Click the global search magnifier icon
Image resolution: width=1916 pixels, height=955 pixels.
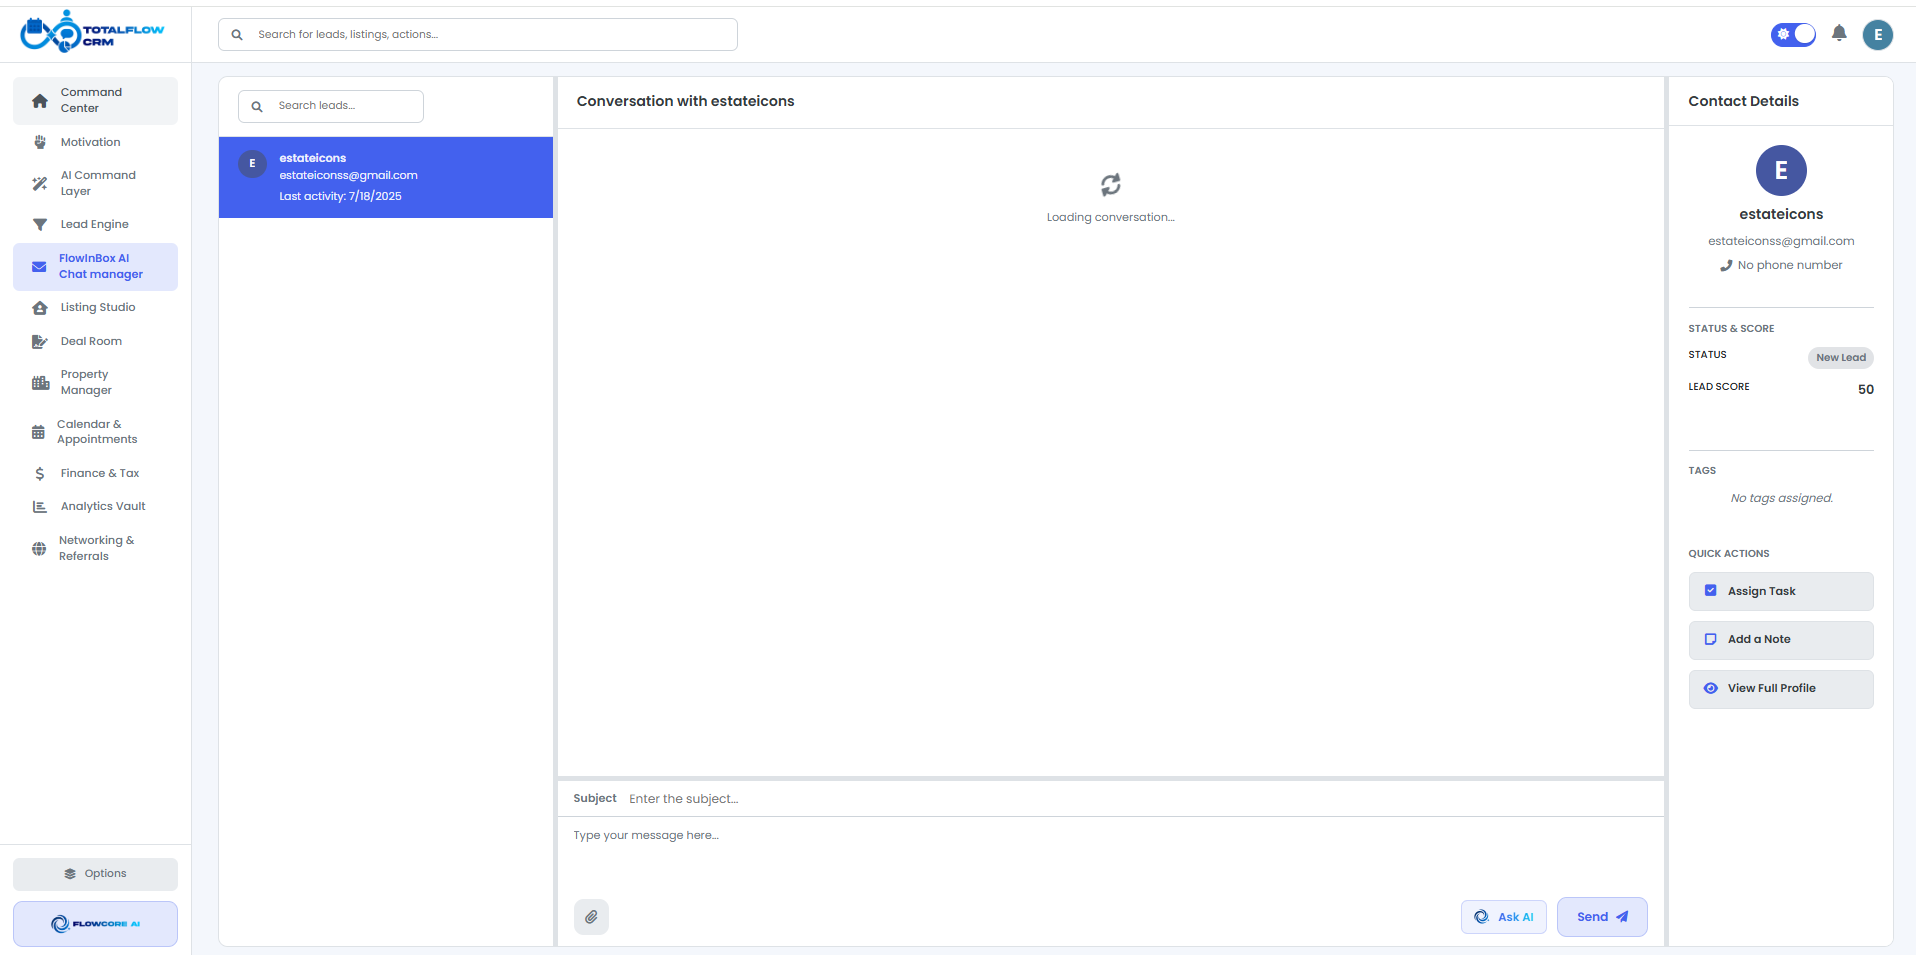point(237,34)
